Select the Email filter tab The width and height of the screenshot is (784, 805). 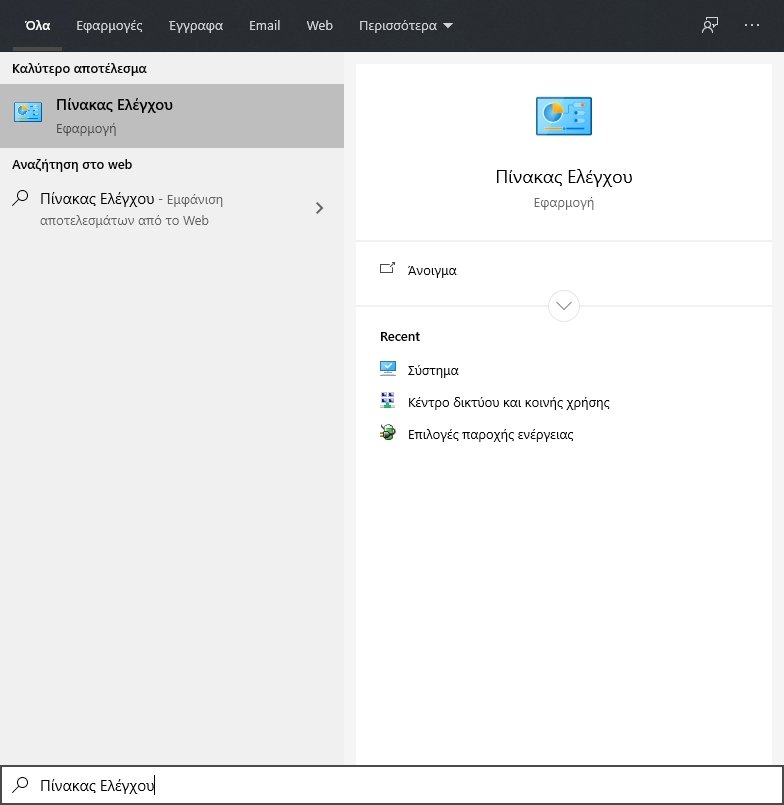[x=264, y=26]
